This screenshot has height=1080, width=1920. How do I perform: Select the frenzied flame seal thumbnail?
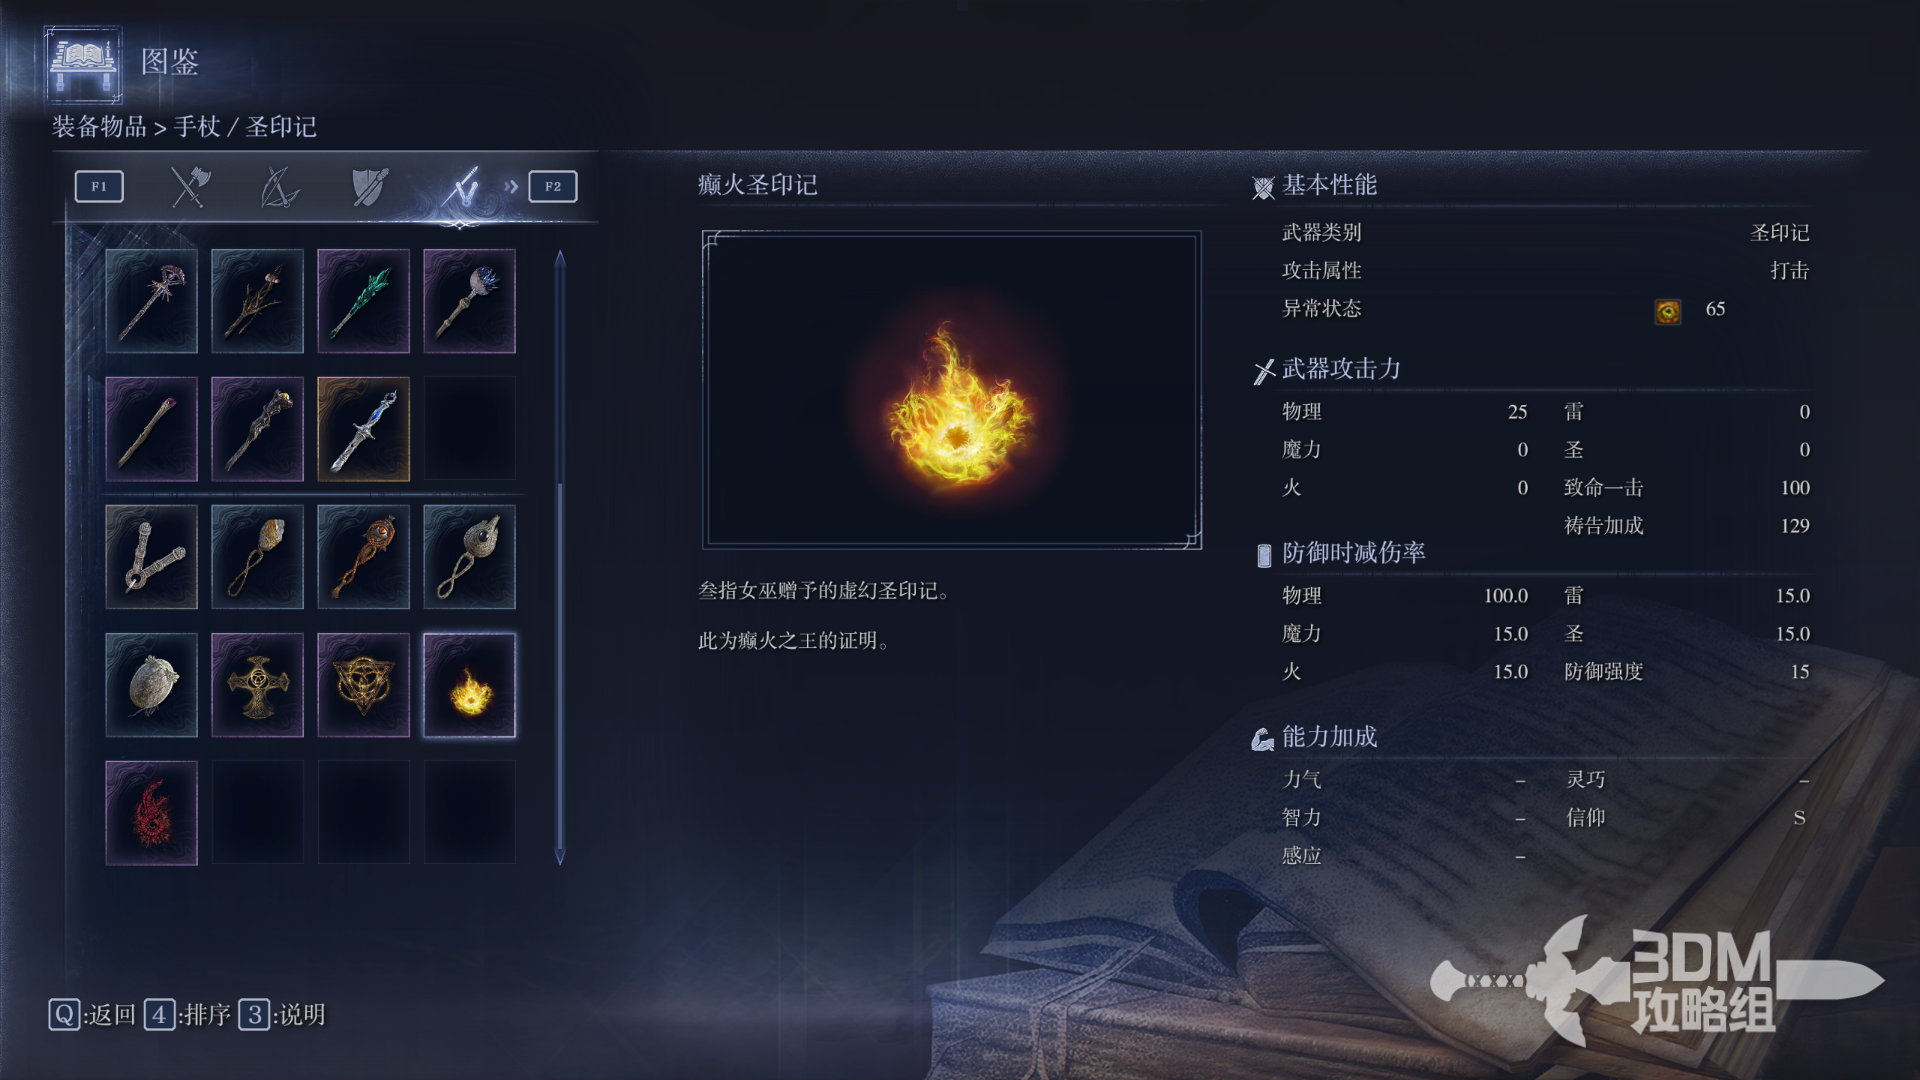click(x=469, y=685)
